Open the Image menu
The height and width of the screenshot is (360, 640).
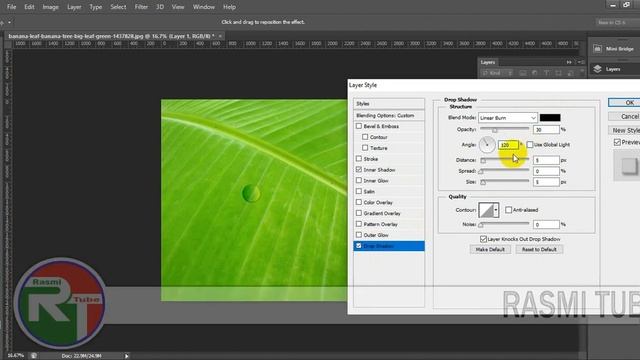point(51,7)
